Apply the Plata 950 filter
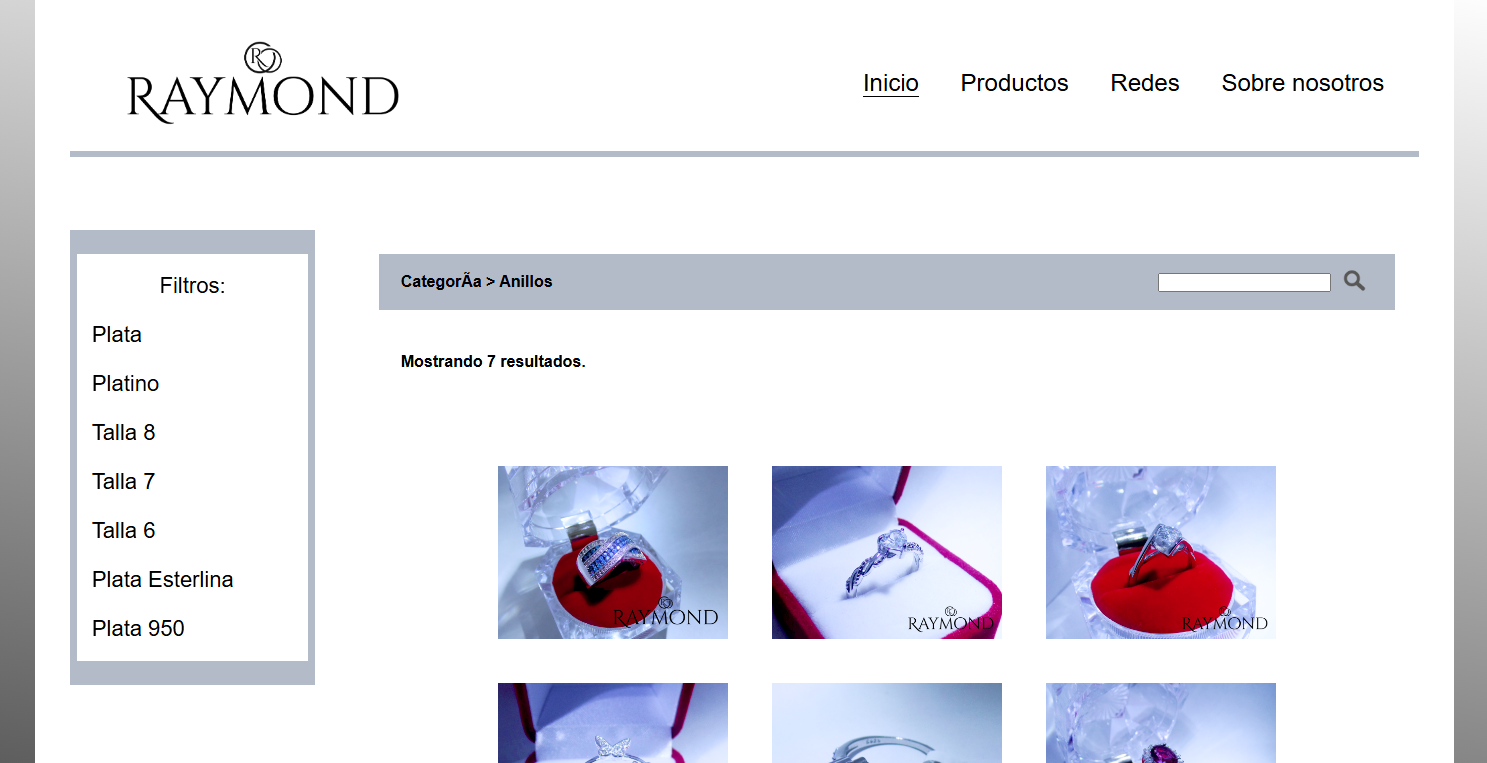Screen dimensions: 1487x763 (x=138, y=629)
